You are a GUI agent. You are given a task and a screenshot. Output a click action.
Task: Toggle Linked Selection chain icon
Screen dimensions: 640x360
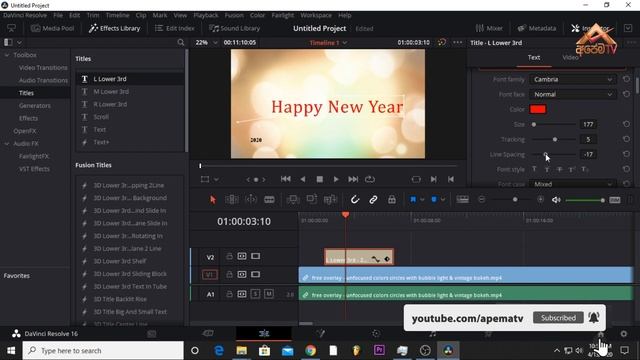click(373, 200)
